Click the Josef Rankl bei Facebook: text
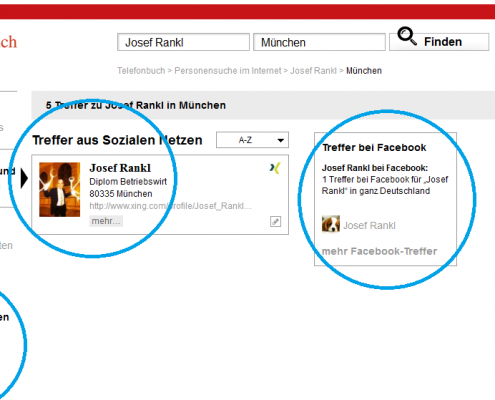Screen dimensions: 495x400 pos(375,168)
